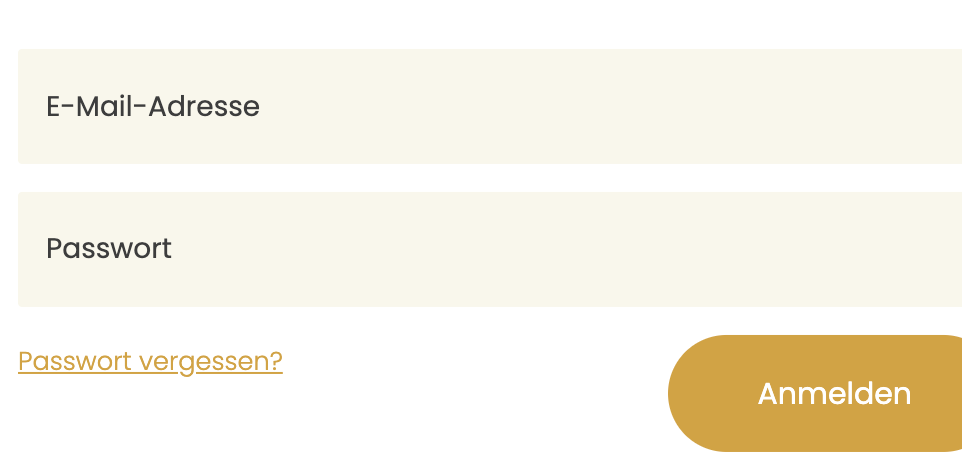962x474 pixels.
Task: Select the link below the Passwort field
Action: (x=150, y=361)
